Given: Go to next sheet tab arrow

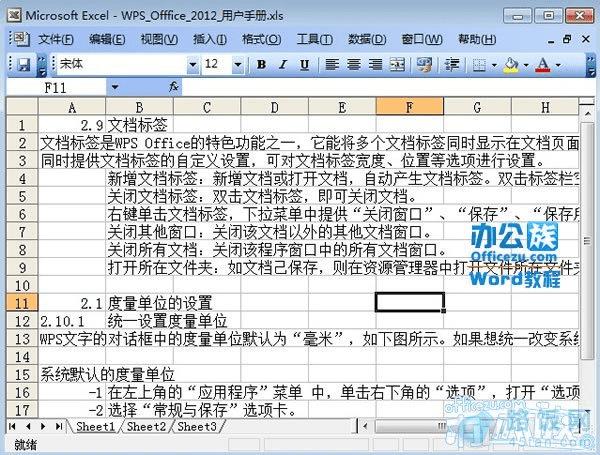Looking at the screenshot, I should click(x=43, y=426).
